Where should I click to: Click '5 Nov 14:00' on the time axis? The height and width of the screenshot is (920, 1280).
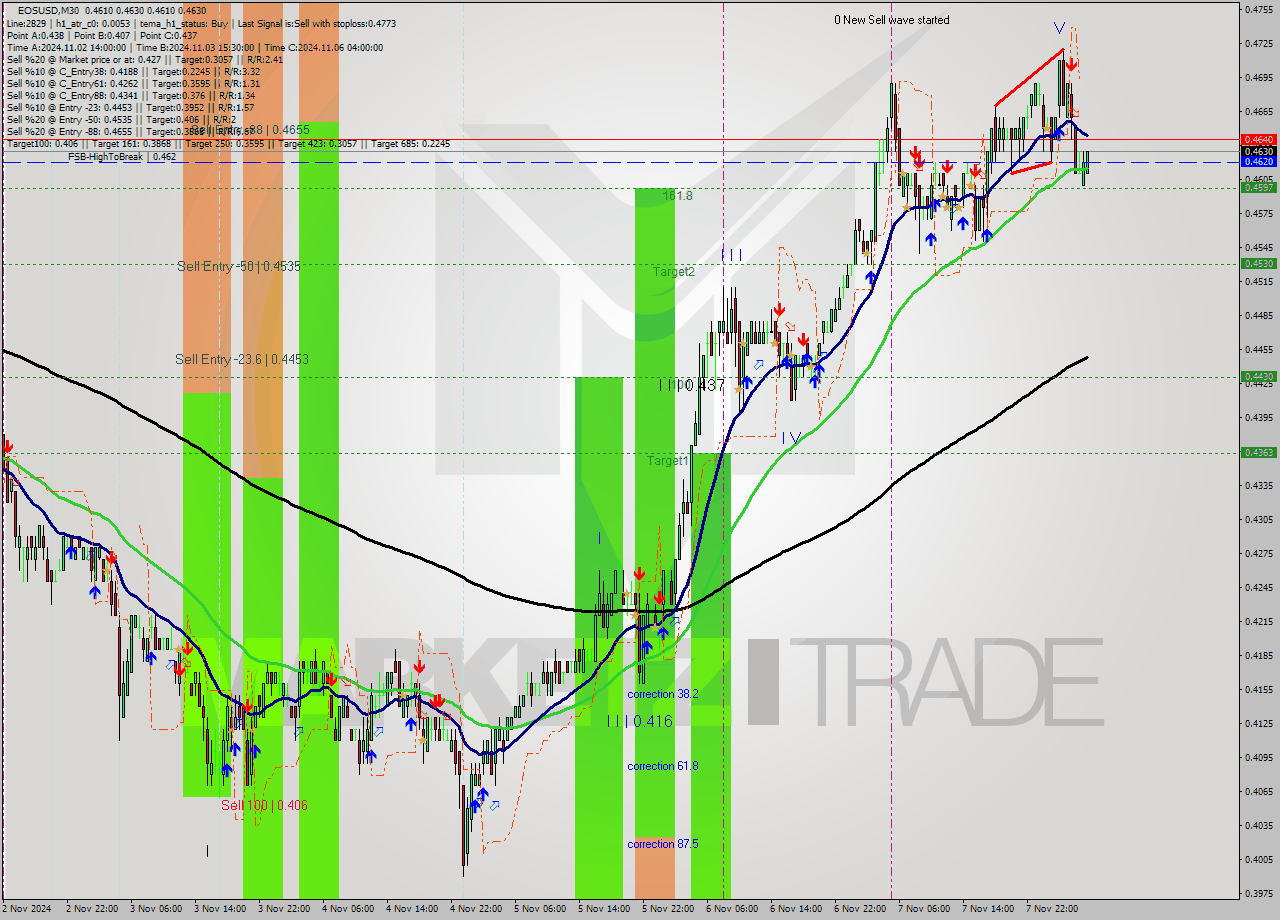pyautogui.click(x=606, y=908)
